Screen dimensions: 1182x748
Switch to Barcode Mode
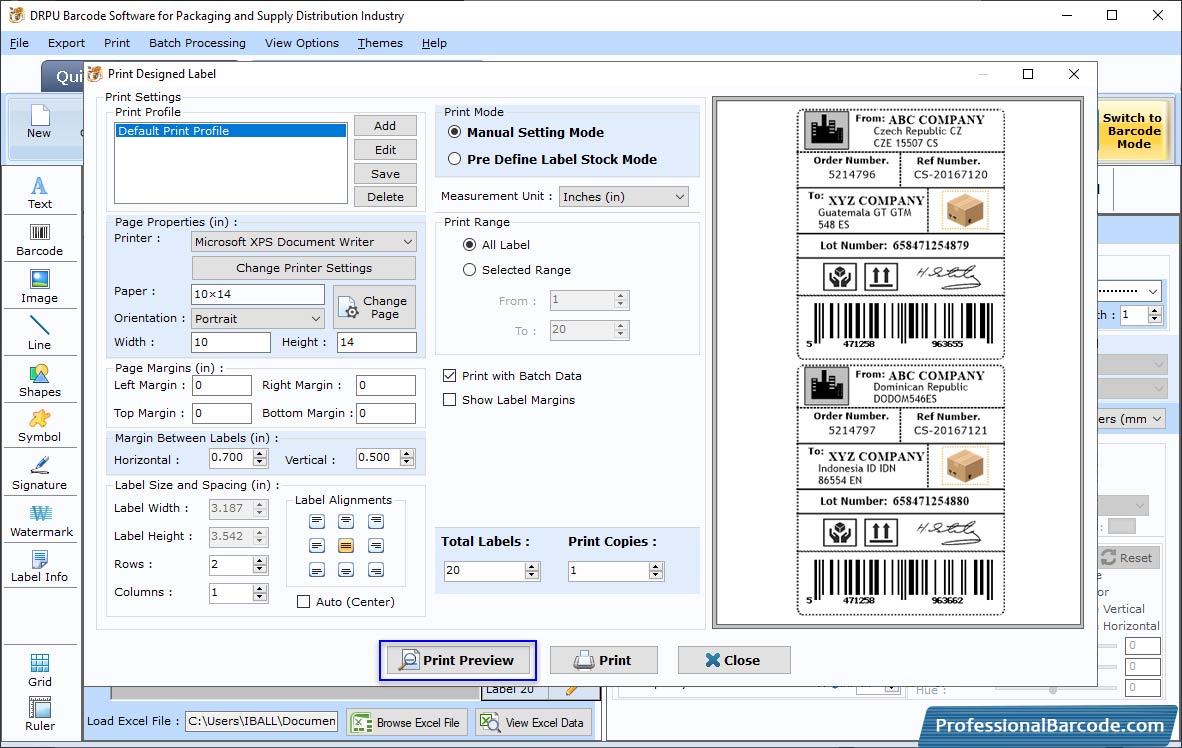pyautogui.click(x=1133, y=131)
